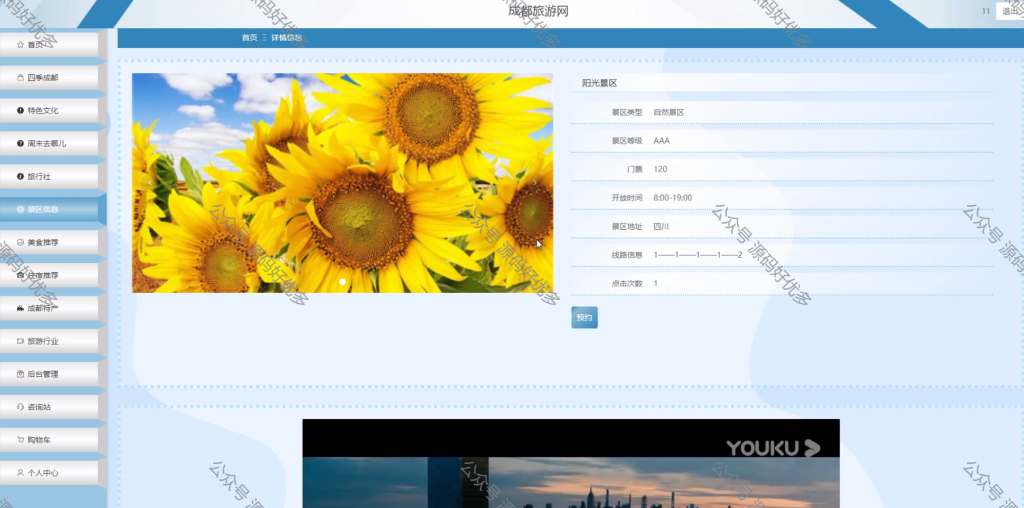The image size is (1024, 508).
Task: Click the 预约 button
Action: point(584,317)
